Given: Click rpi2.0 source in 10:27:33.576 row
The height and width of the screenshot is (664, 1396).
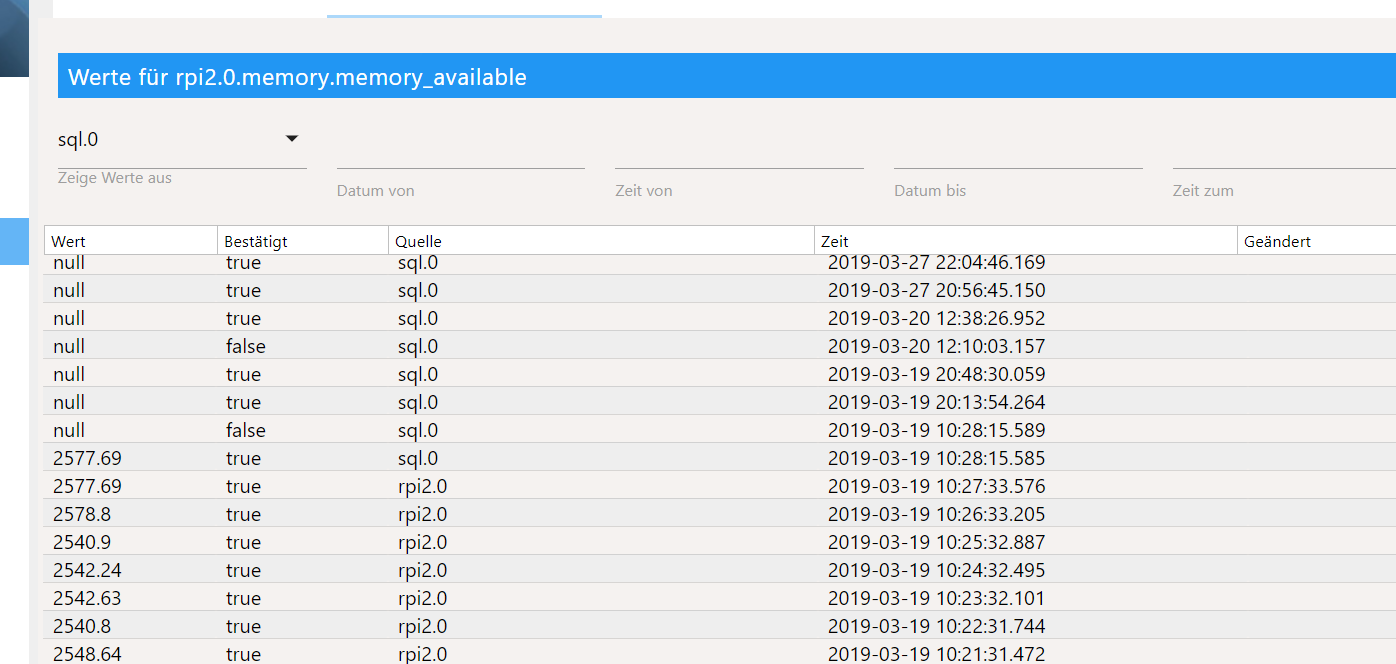Looking at the screenshot, I should pos(422,487).
